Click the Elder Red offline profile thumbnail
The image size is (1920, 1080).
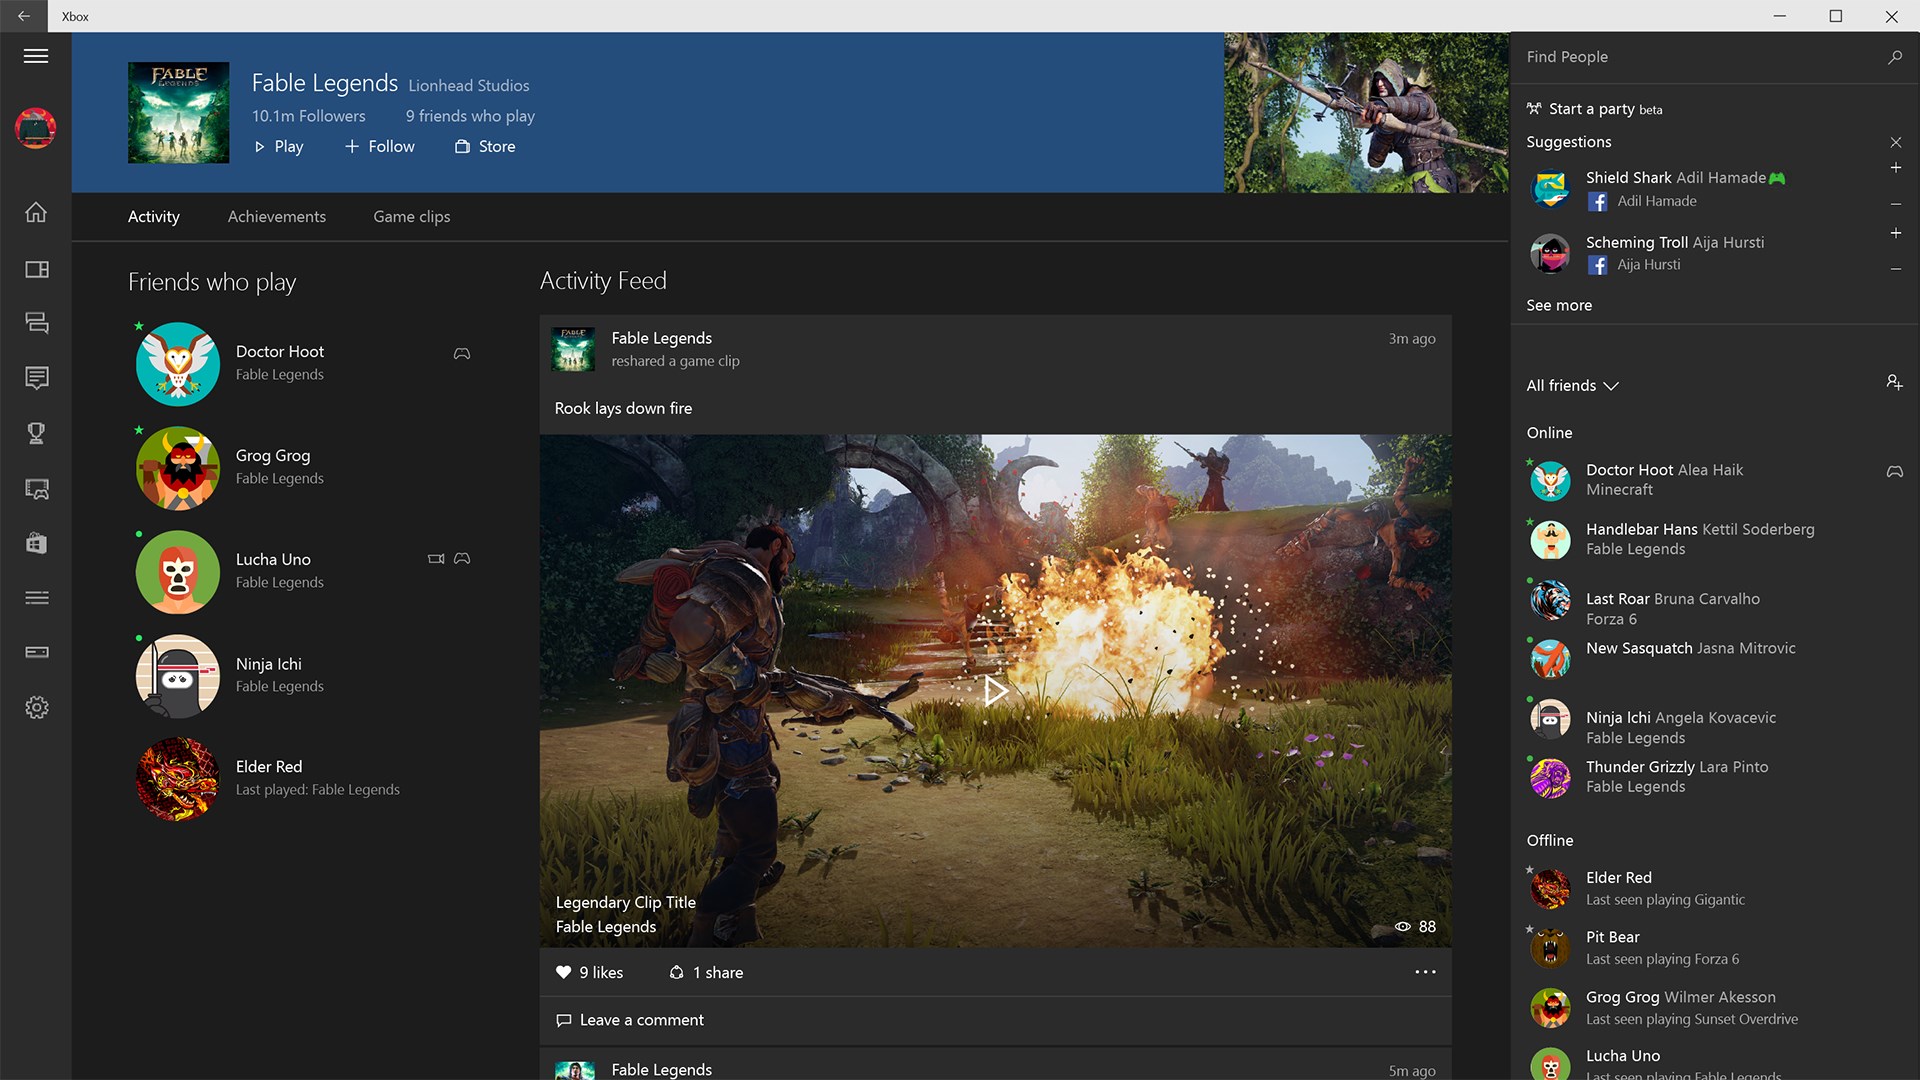tap(1551, 887)
